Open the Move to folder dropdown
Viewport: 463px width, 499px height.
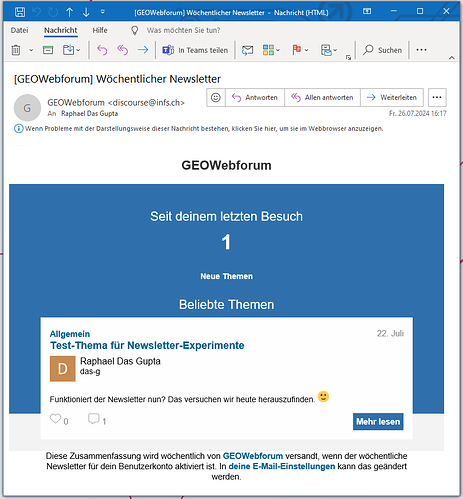pyautogui.click(x=71, y=50)
